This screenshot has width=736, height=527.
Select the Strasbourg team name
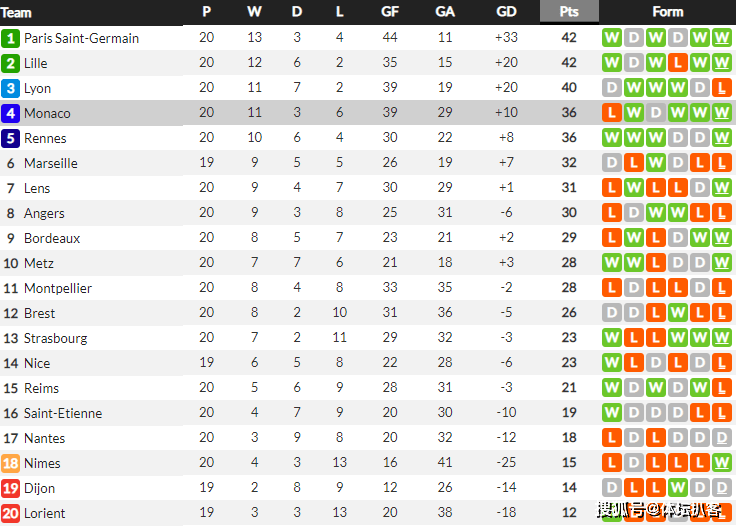pyautogui.click(x=55, y=338)
